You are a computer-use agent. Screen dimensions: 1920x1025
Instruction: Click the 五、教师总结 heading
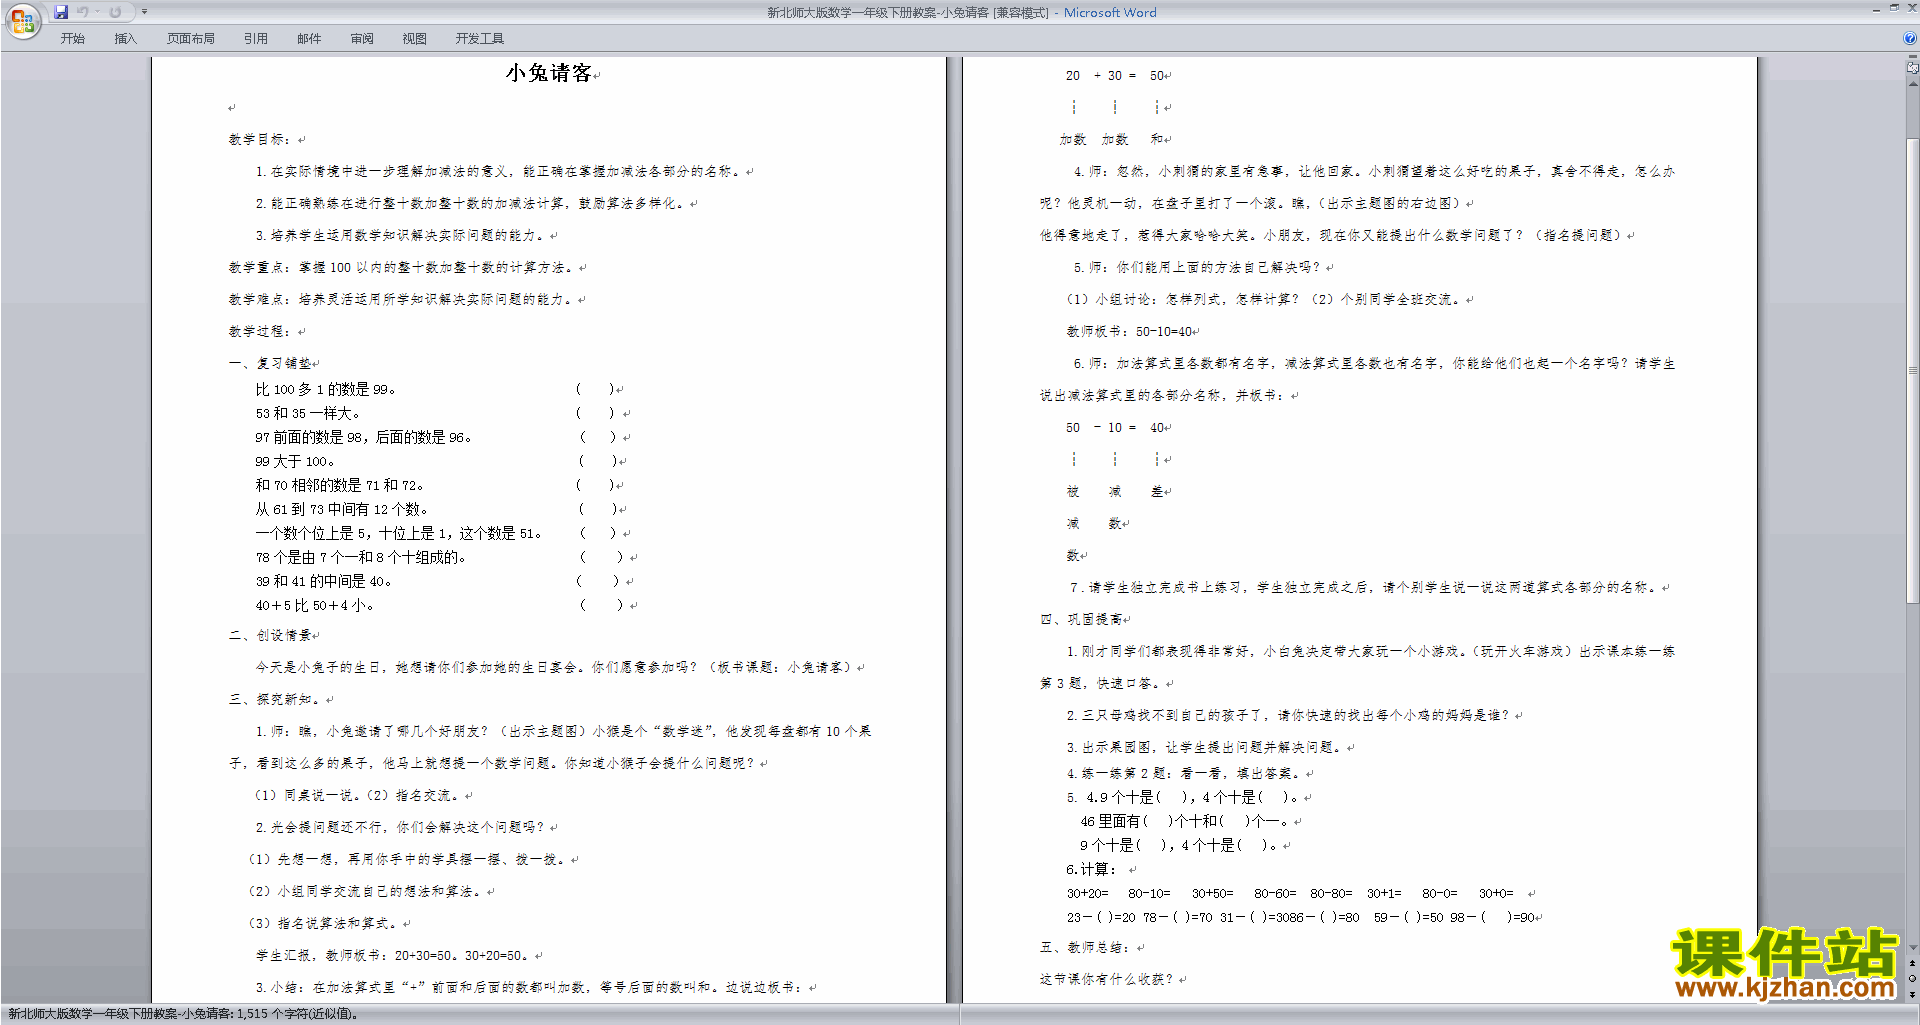(1087, 947)
